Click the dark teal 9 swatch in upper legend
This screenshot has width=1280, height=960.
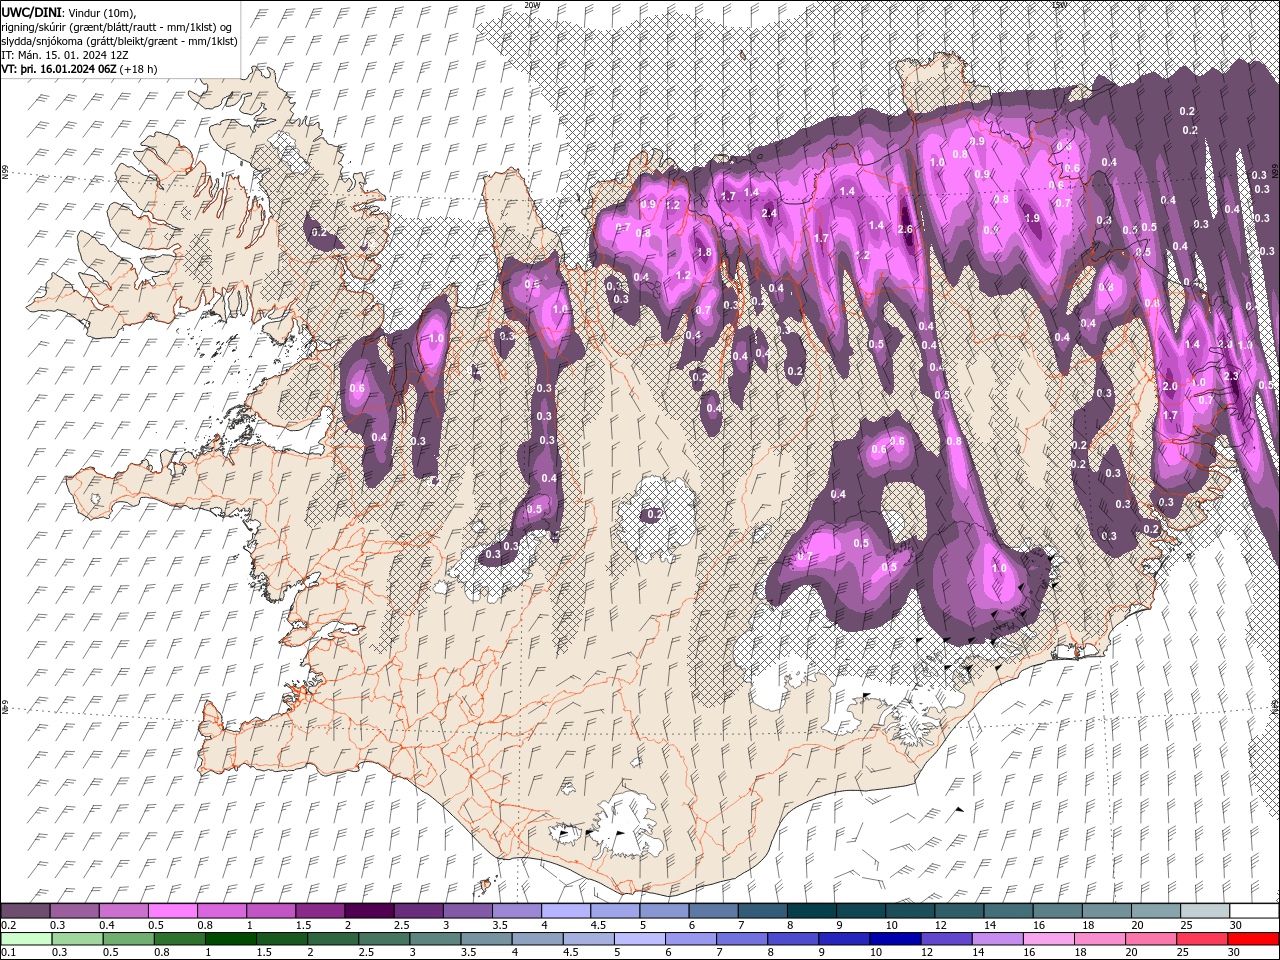861,911
